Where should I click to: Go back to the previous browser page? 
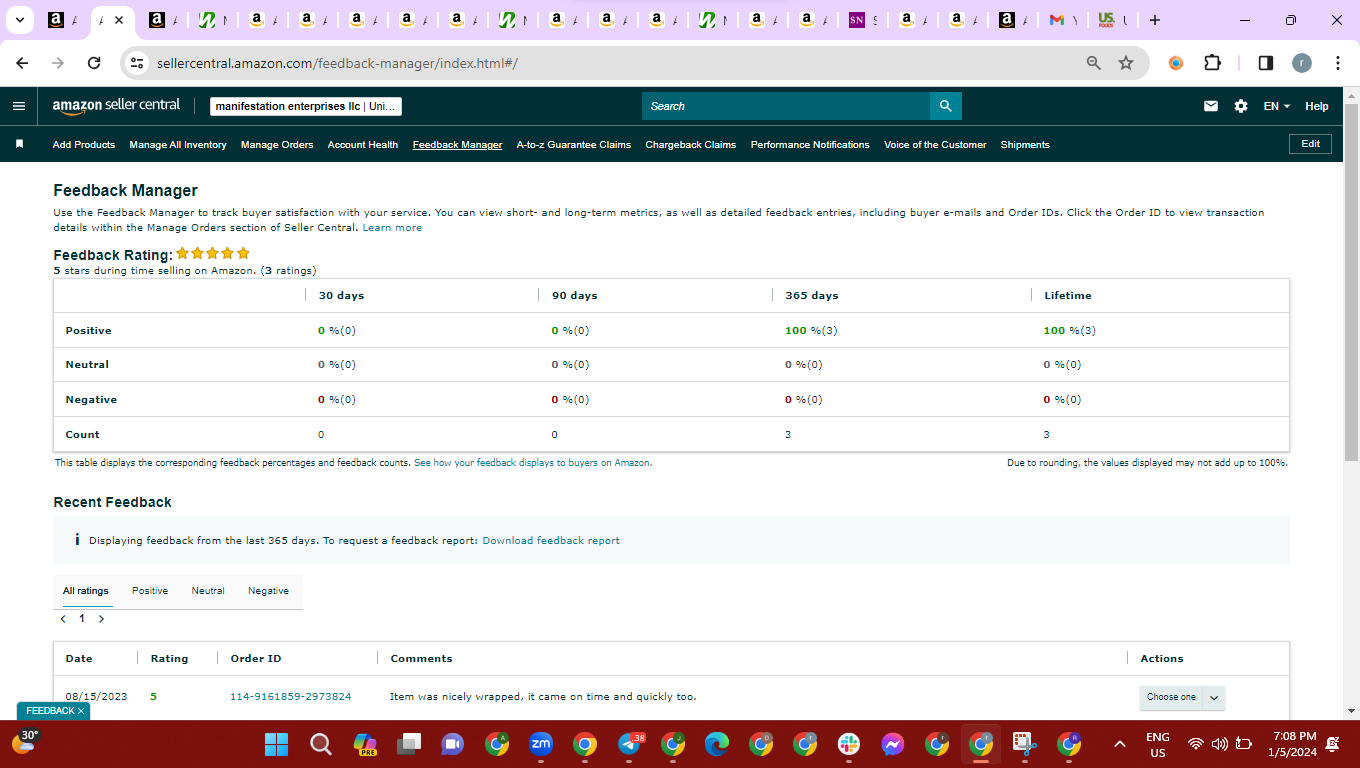tap(23, 63)
